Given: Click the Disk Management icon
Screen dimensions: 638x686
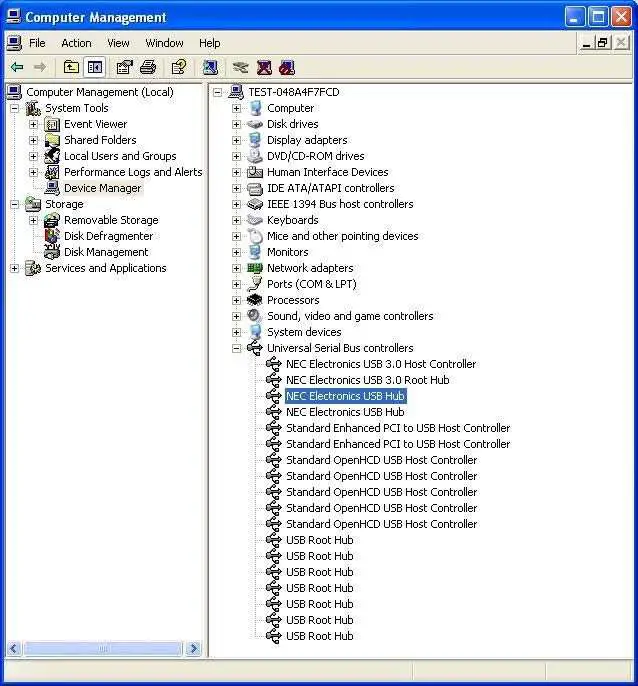Looking at the screenshot, I should (53, 252).
